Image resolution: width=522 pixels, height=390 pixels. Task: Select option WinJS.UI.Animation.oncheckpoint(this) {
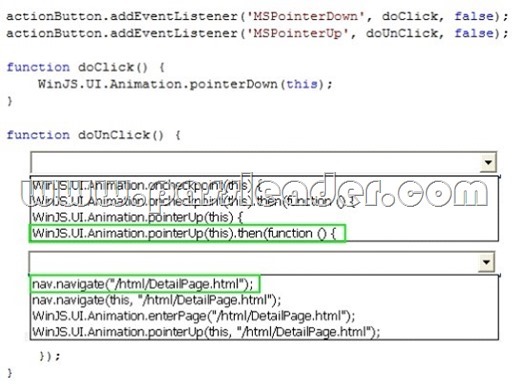click(147, 185)
